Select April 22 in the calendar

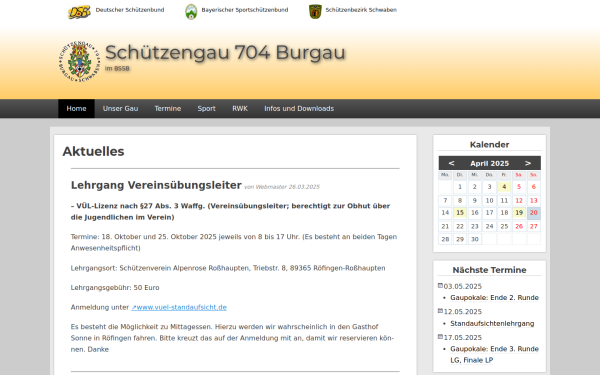(460, 227)
